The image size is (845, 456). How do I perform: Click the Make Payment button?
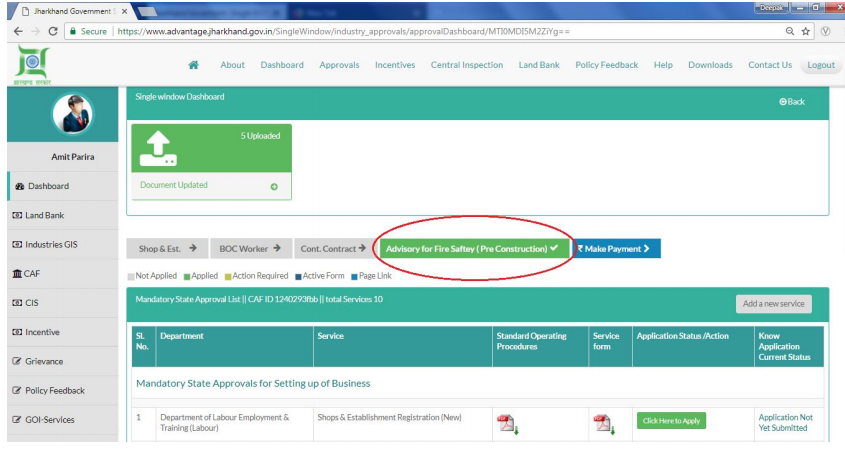616,248
